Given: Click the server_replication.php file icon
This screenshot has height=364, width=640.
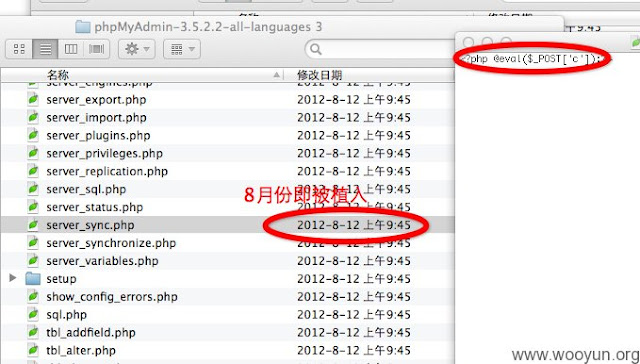Looking at the screenshot, I should 33,171.
